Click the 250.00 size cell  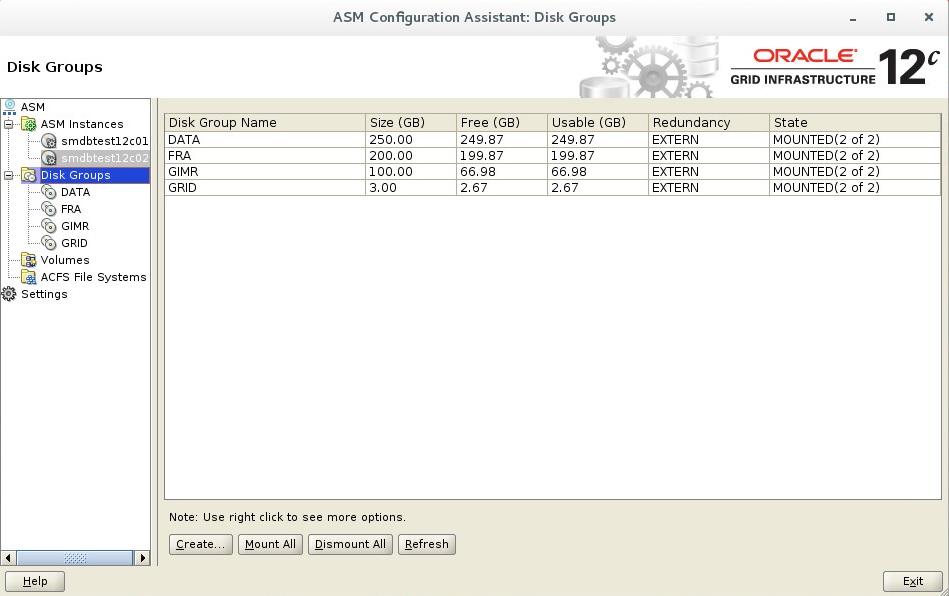(411, 139)
